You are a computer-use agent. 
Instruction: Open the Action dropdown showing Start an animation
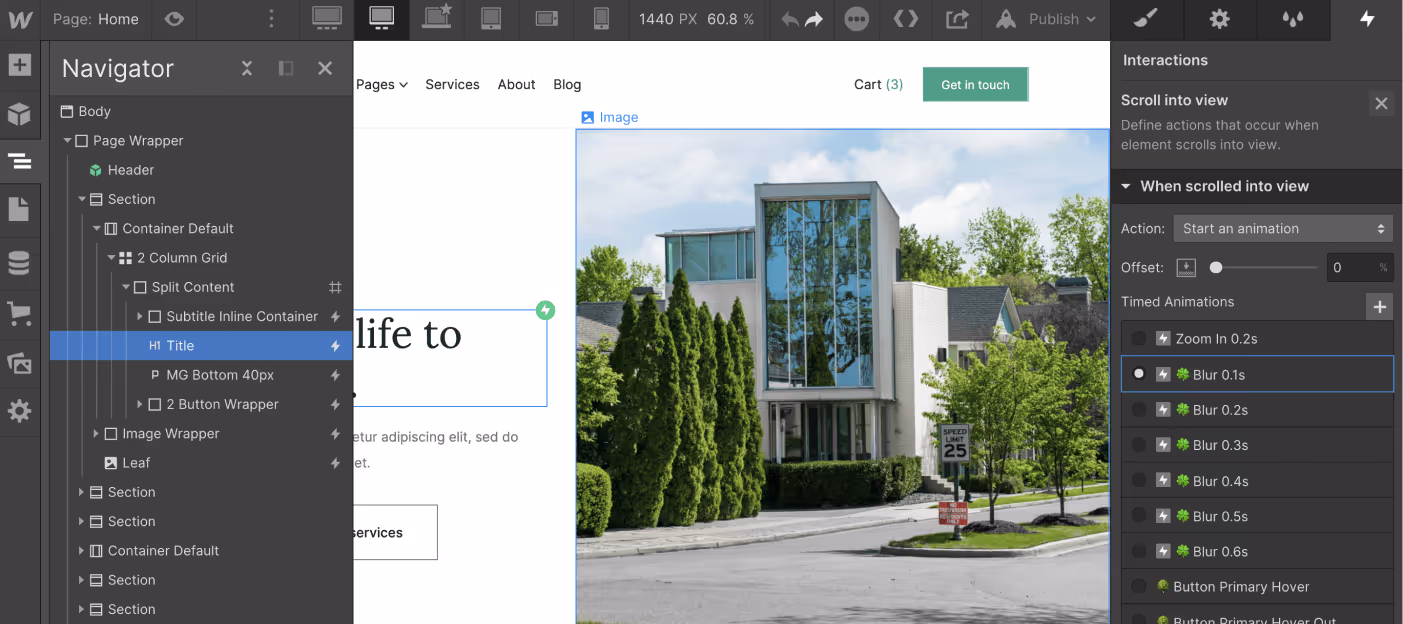coord(1283,228)
